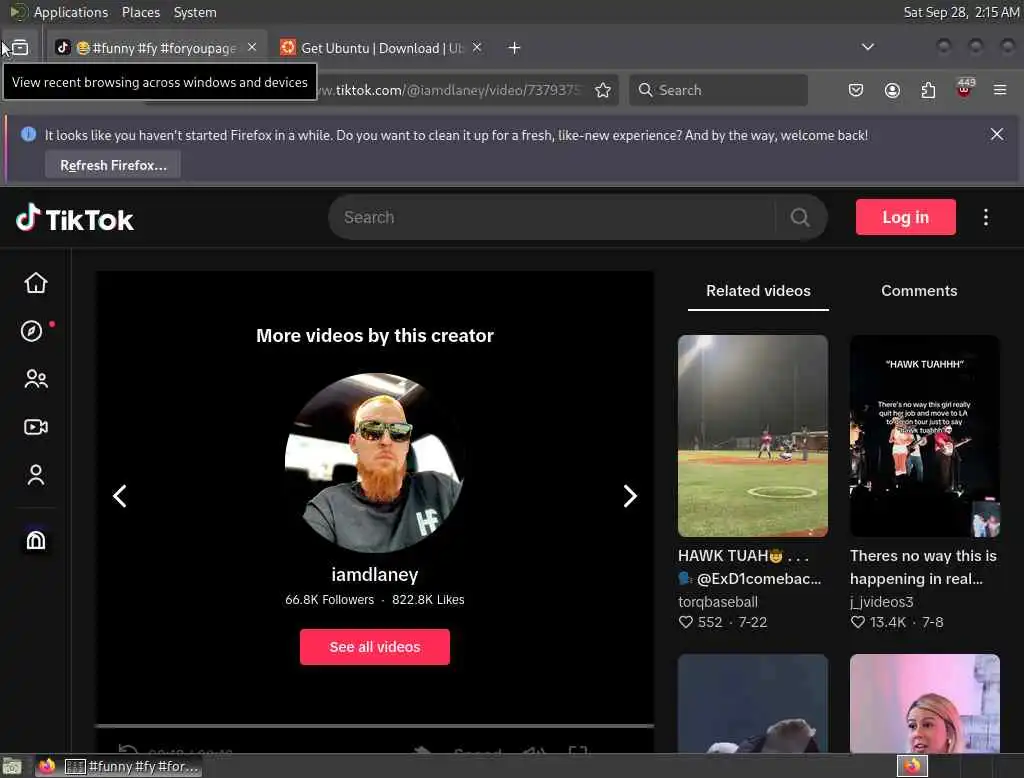Open the "HAWK TUAHHH" concert video thumbnail
Screen dimensions: 1024x778
click(x=924, y=436)
